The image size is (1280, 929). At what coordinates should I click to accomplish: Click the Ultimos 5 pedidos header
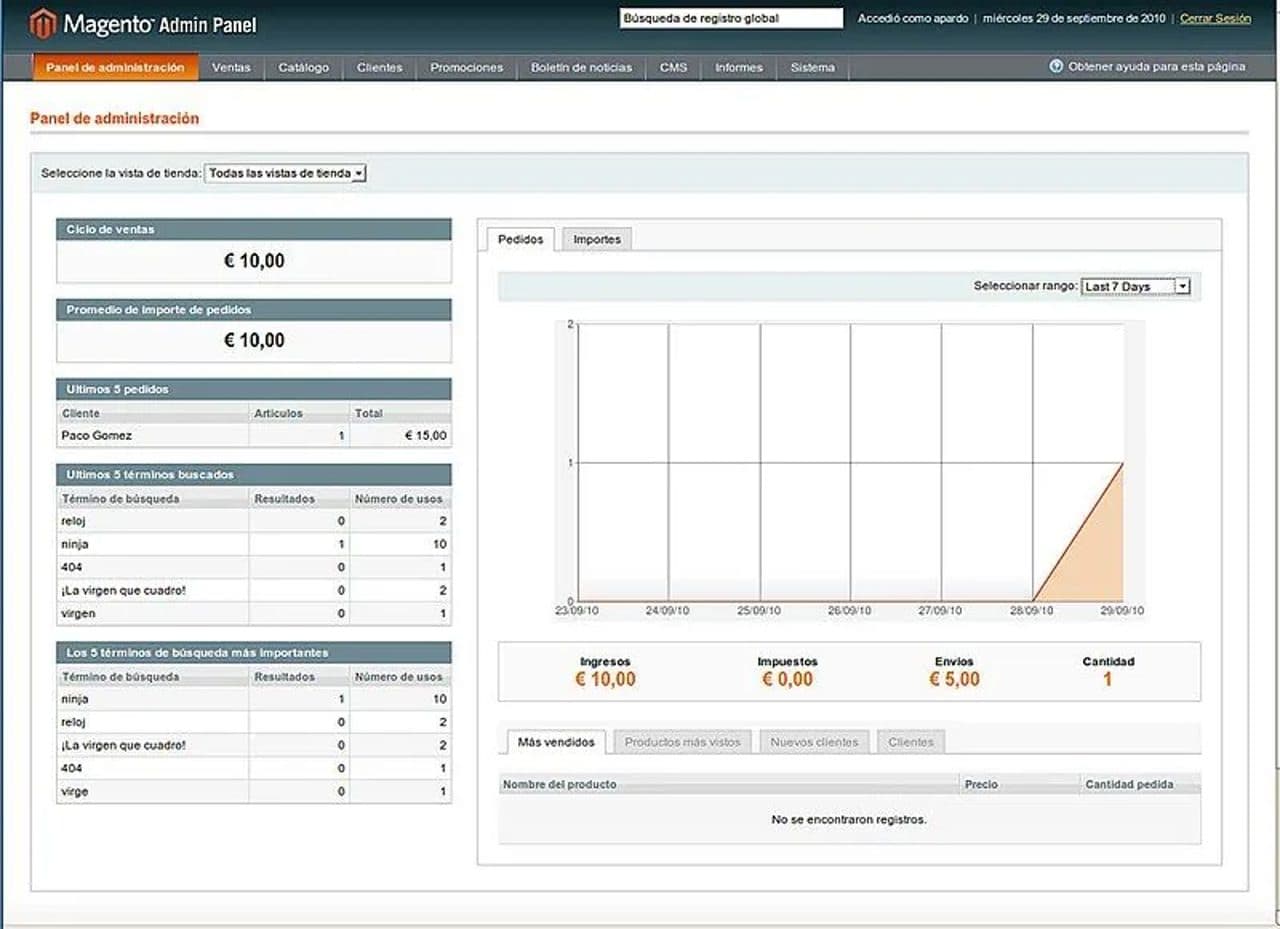pyautogui.click(x=253, y=389)
